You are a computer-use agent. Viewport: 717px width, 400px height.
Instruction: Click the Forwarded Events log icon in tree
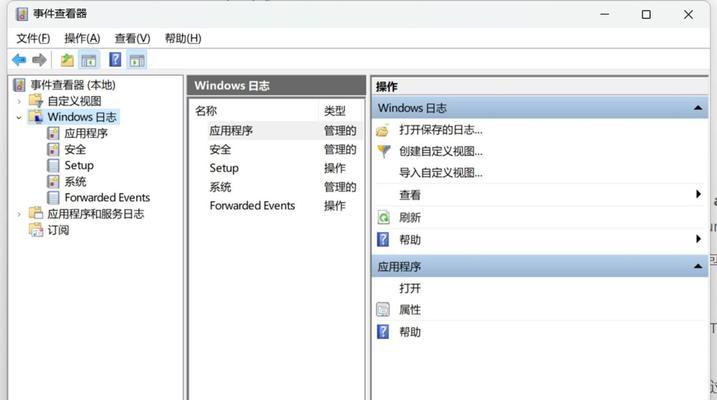click(53, 197)
